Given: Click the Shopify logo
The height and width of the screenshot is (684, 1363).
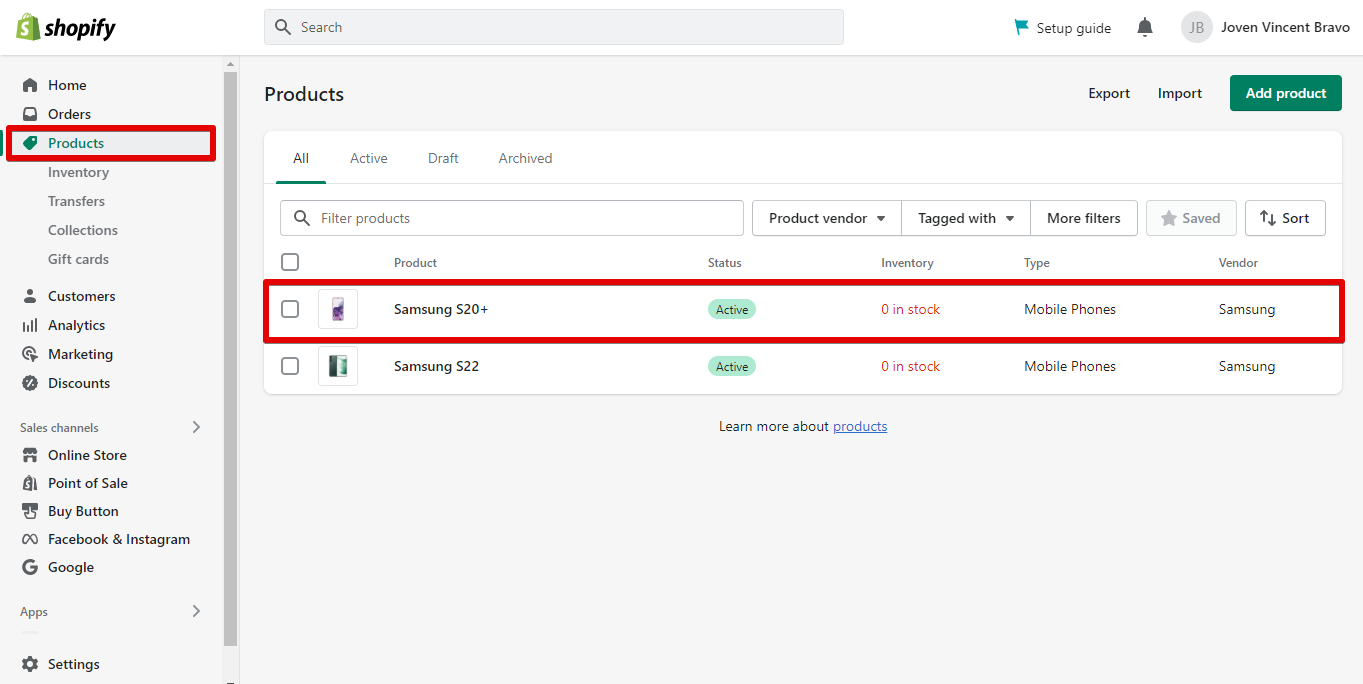Looking at the screenshot, I should click(x=66, y=28).
